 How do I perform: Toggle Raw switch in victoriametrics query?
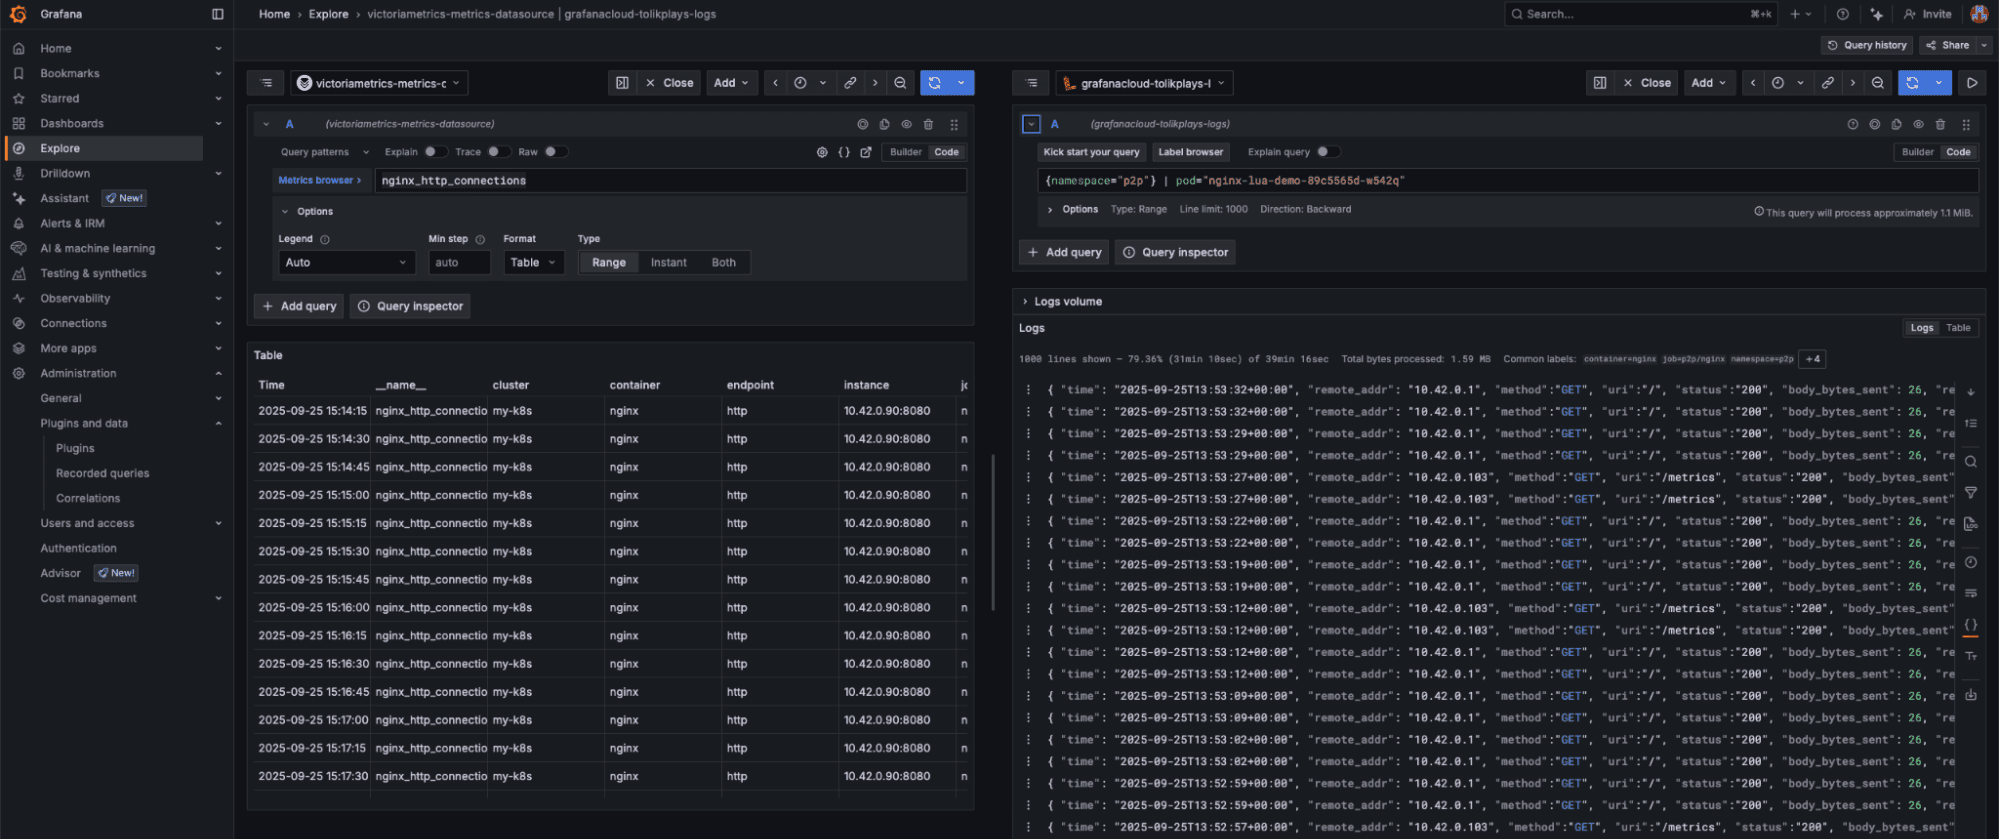tap(555, 152)
